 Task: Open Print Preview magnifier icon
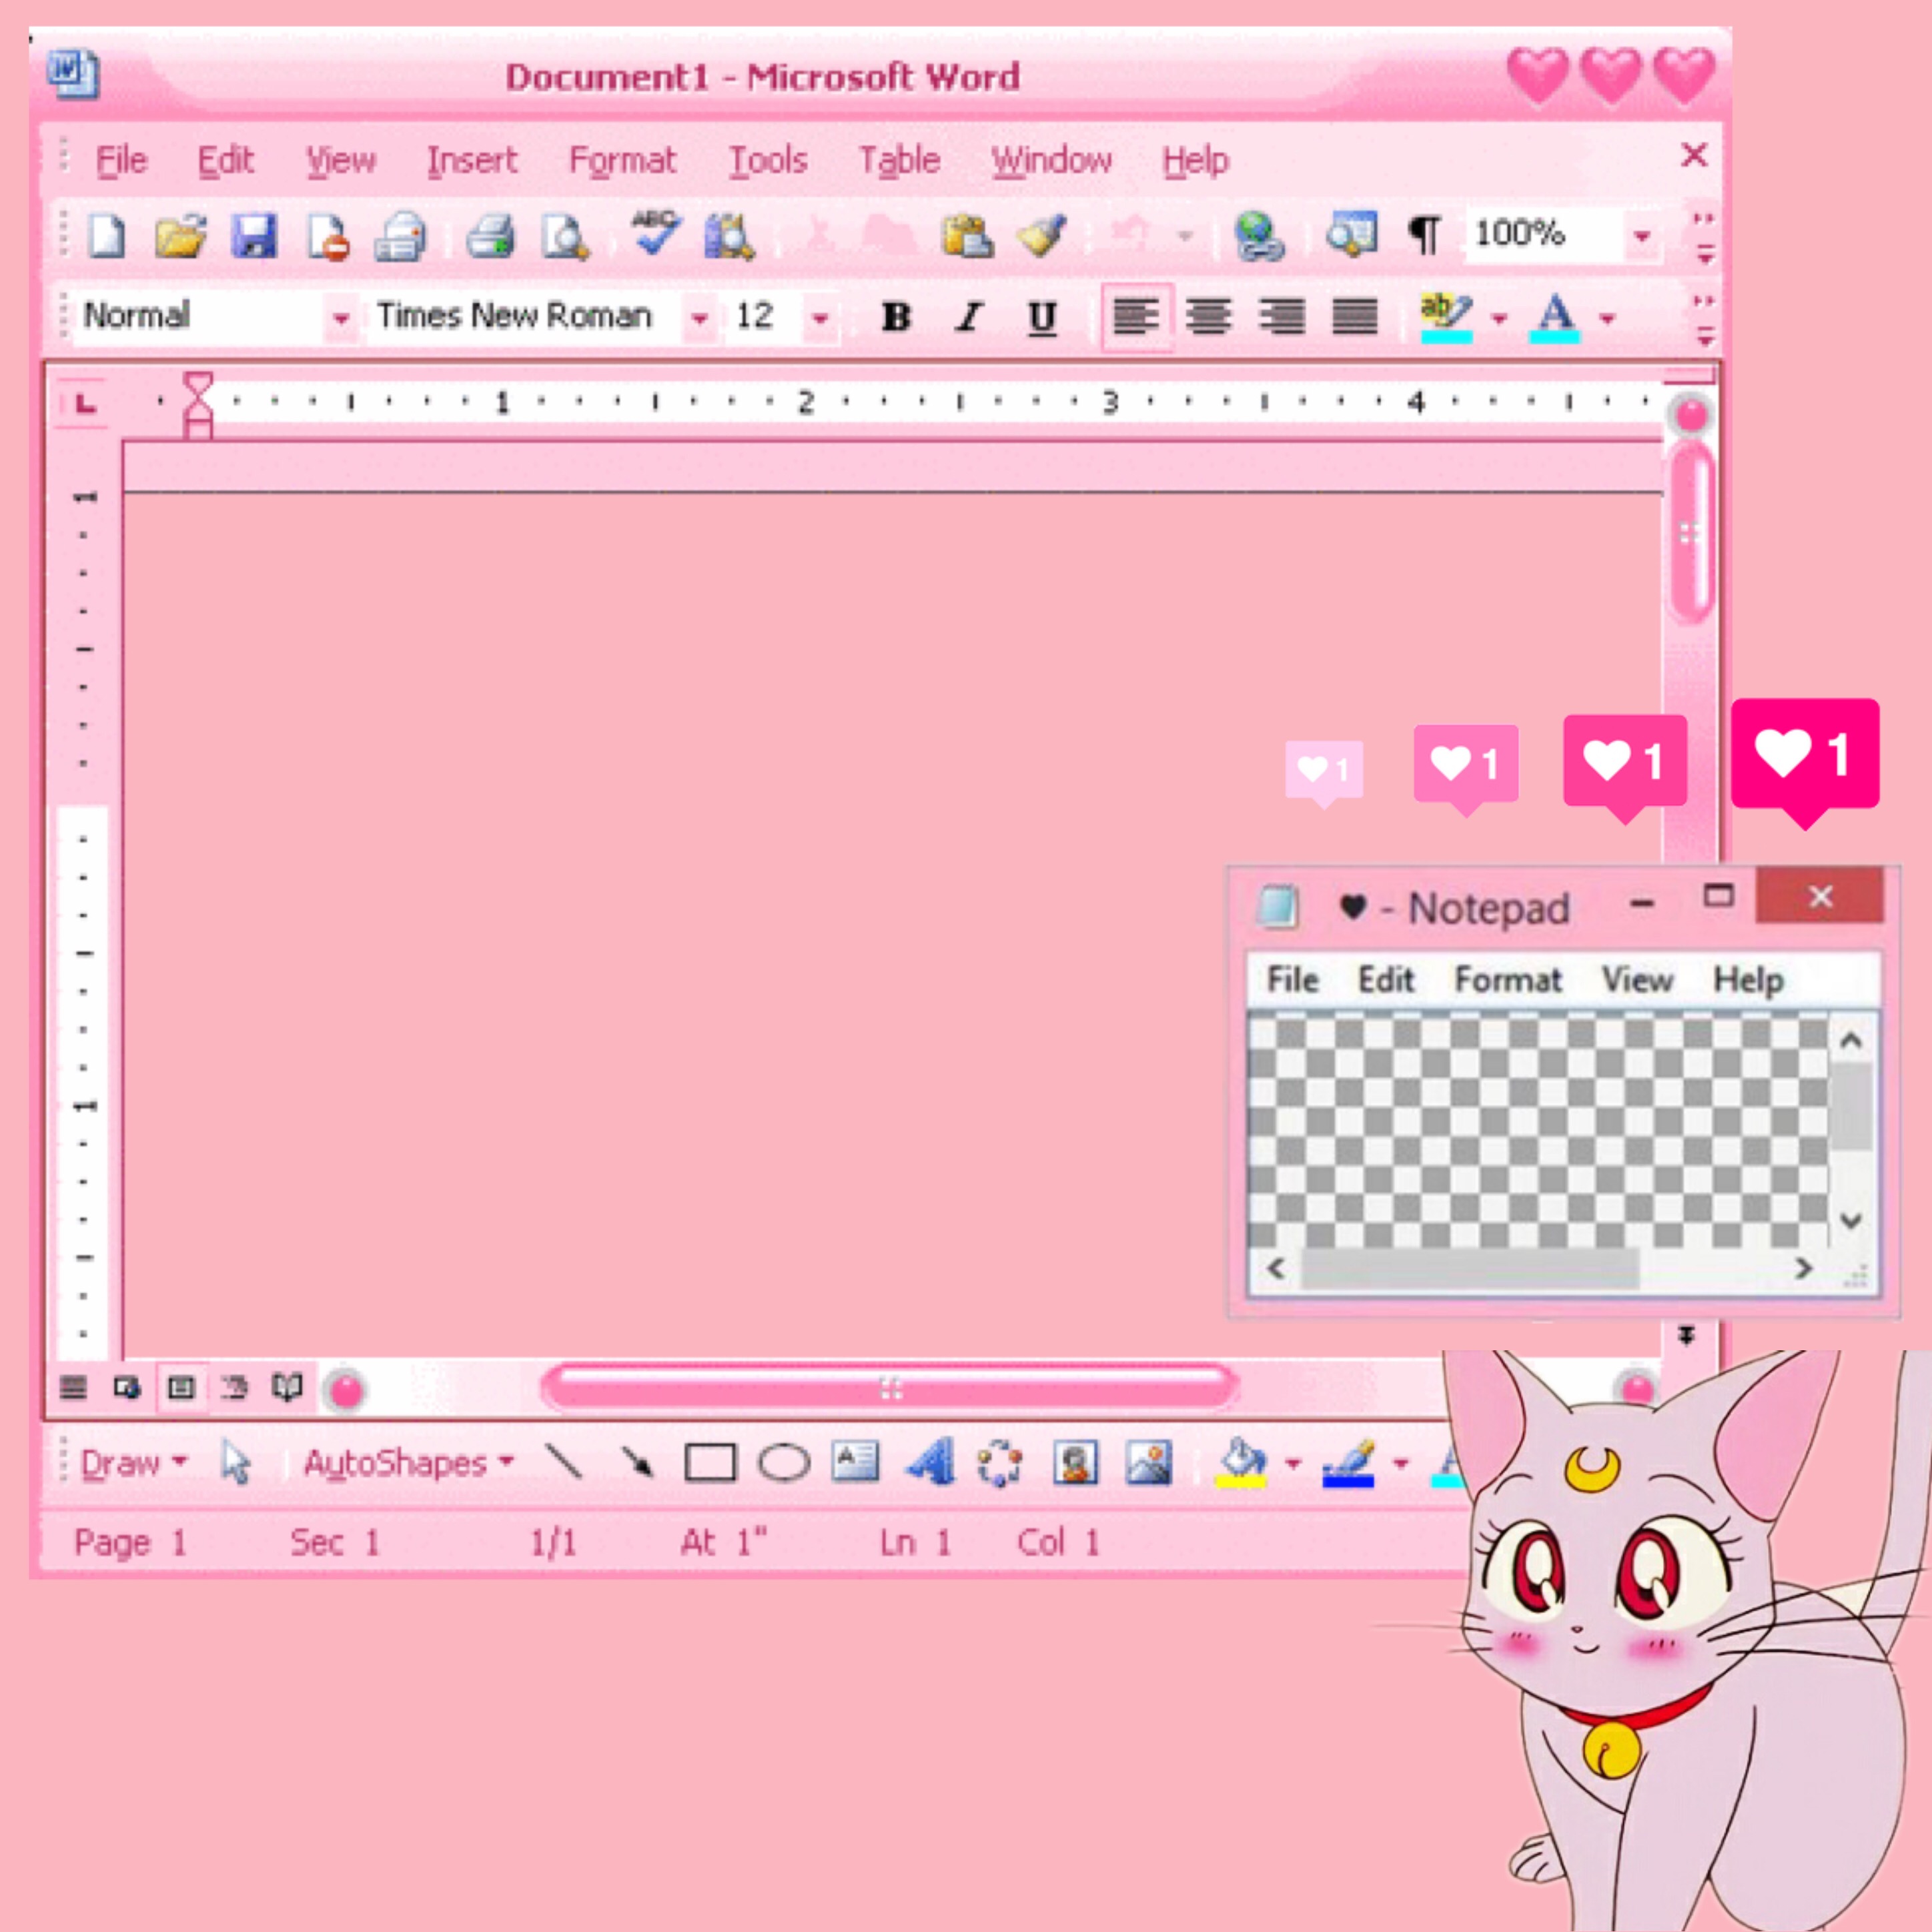point(565,238)
